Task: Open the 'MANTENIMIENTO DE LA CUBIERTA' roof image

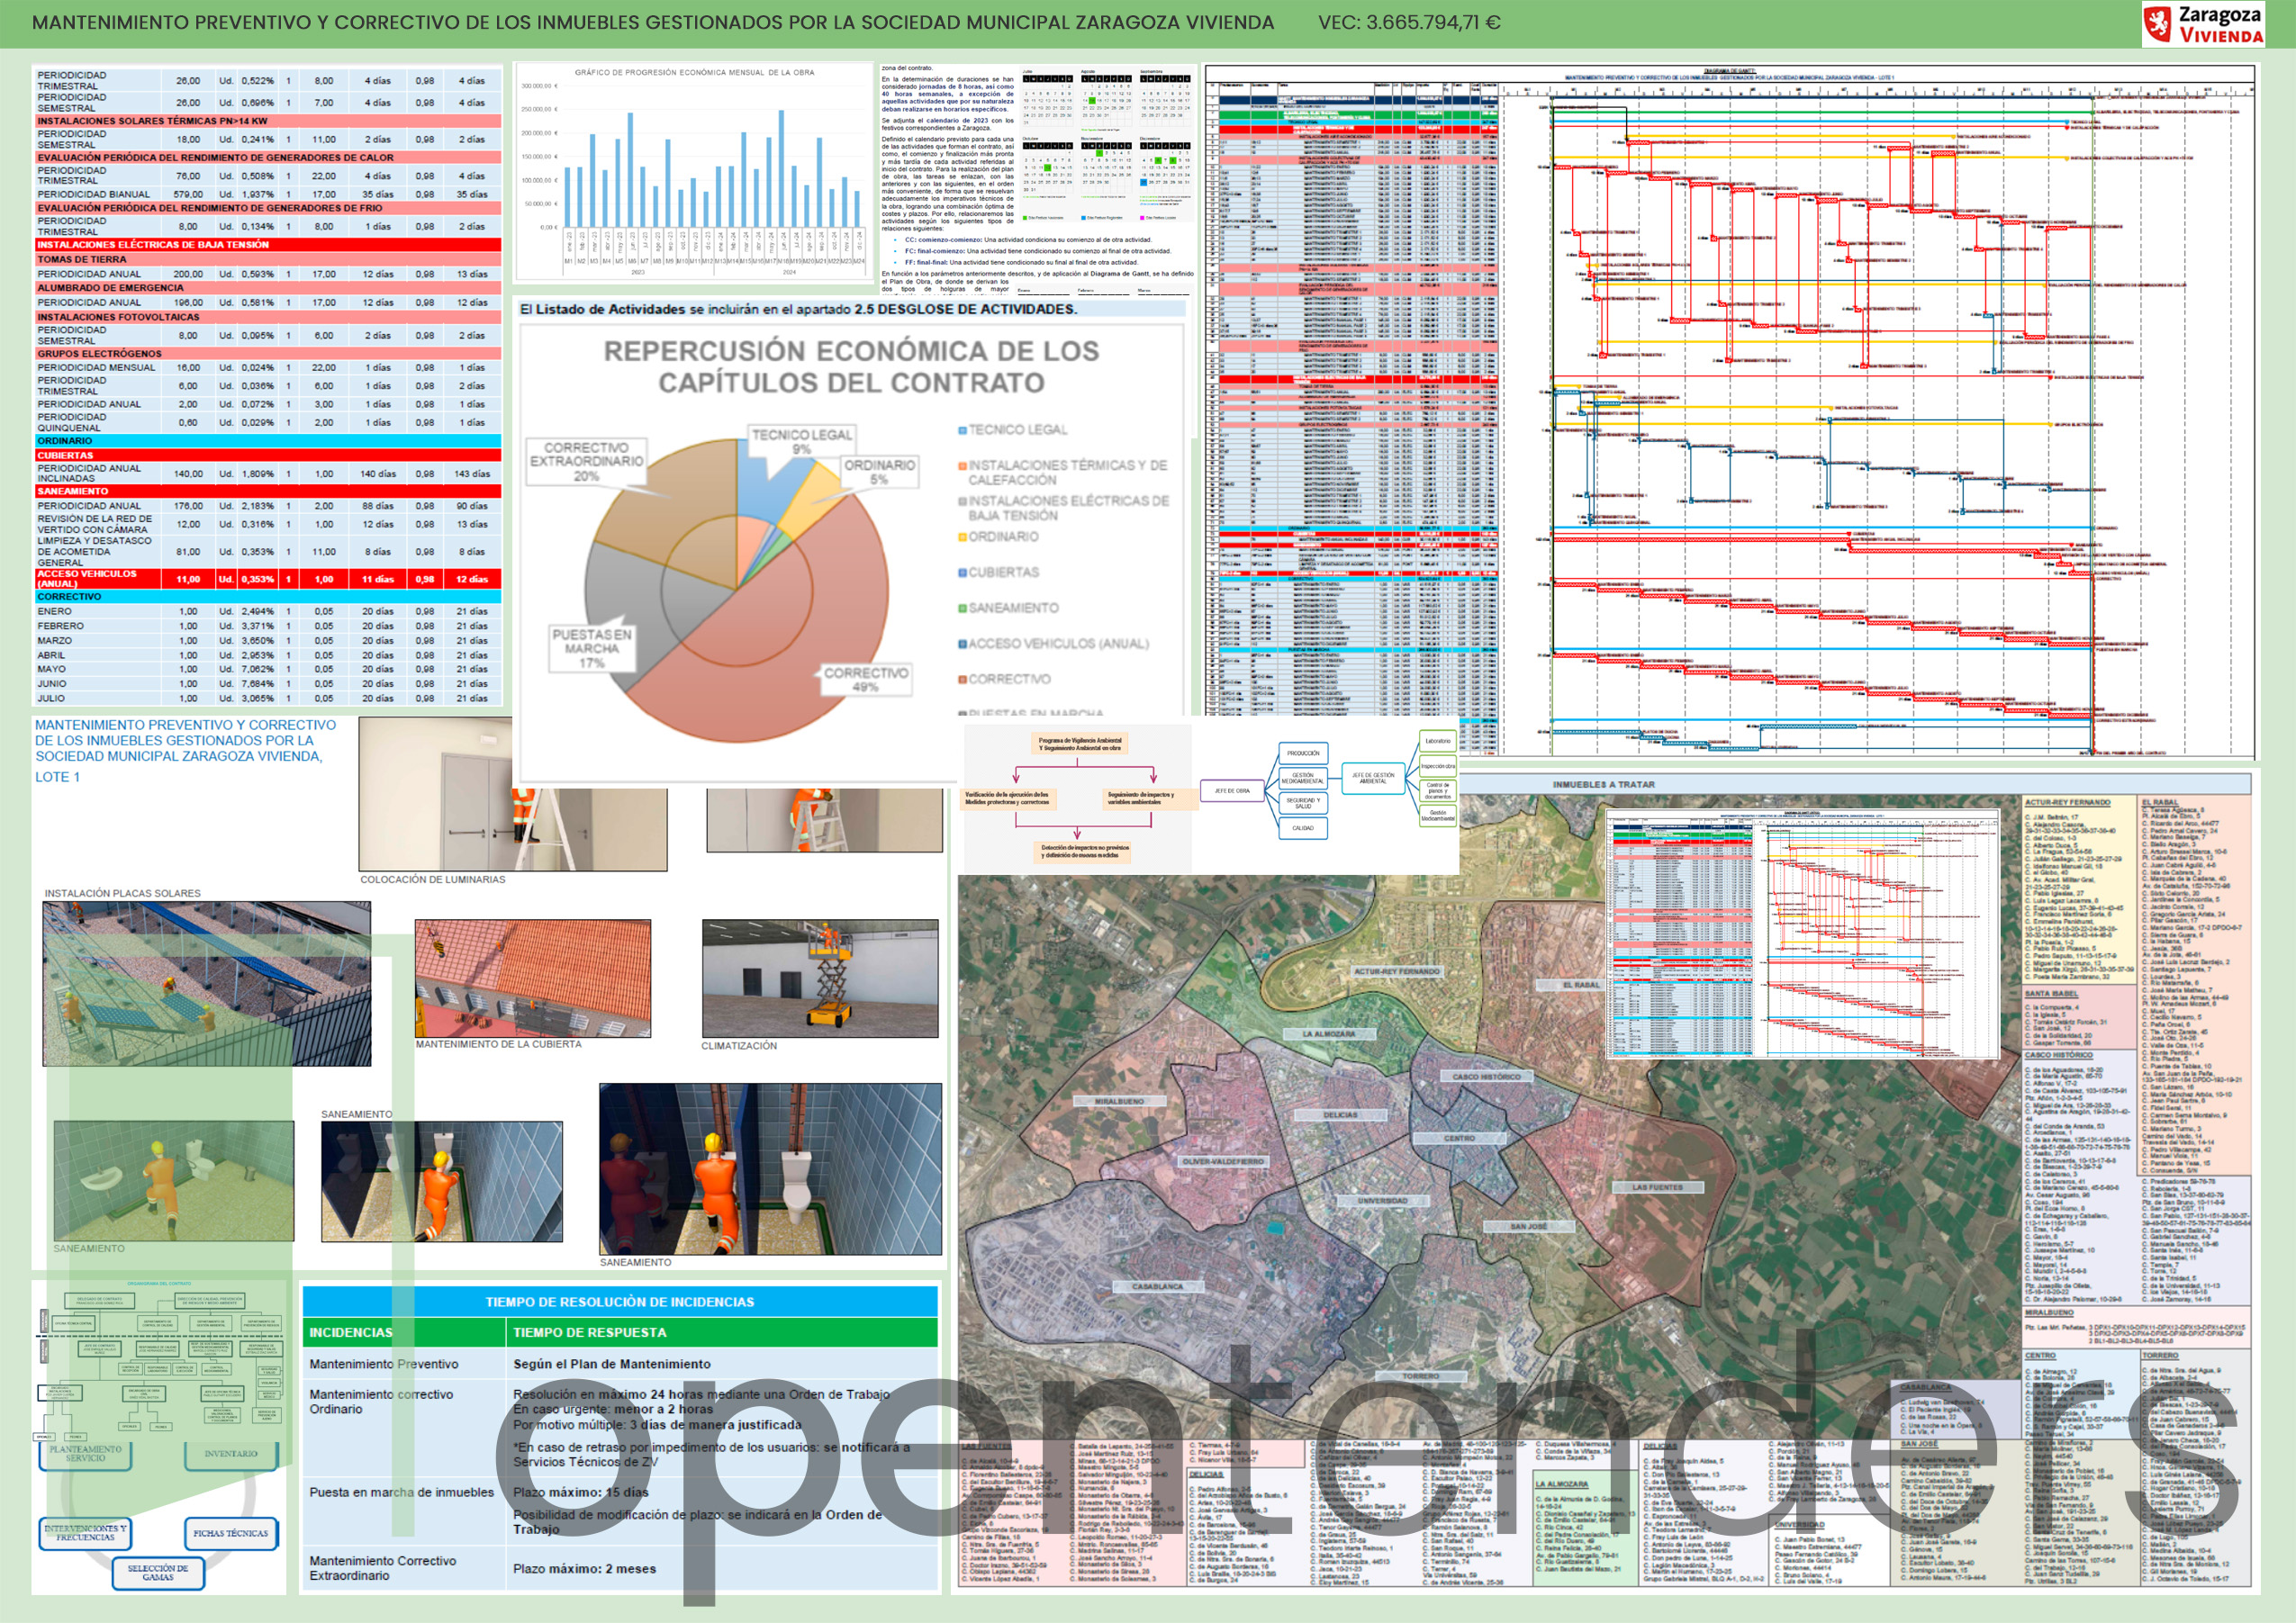Action: pyautogui.click(x=532, y=978)
